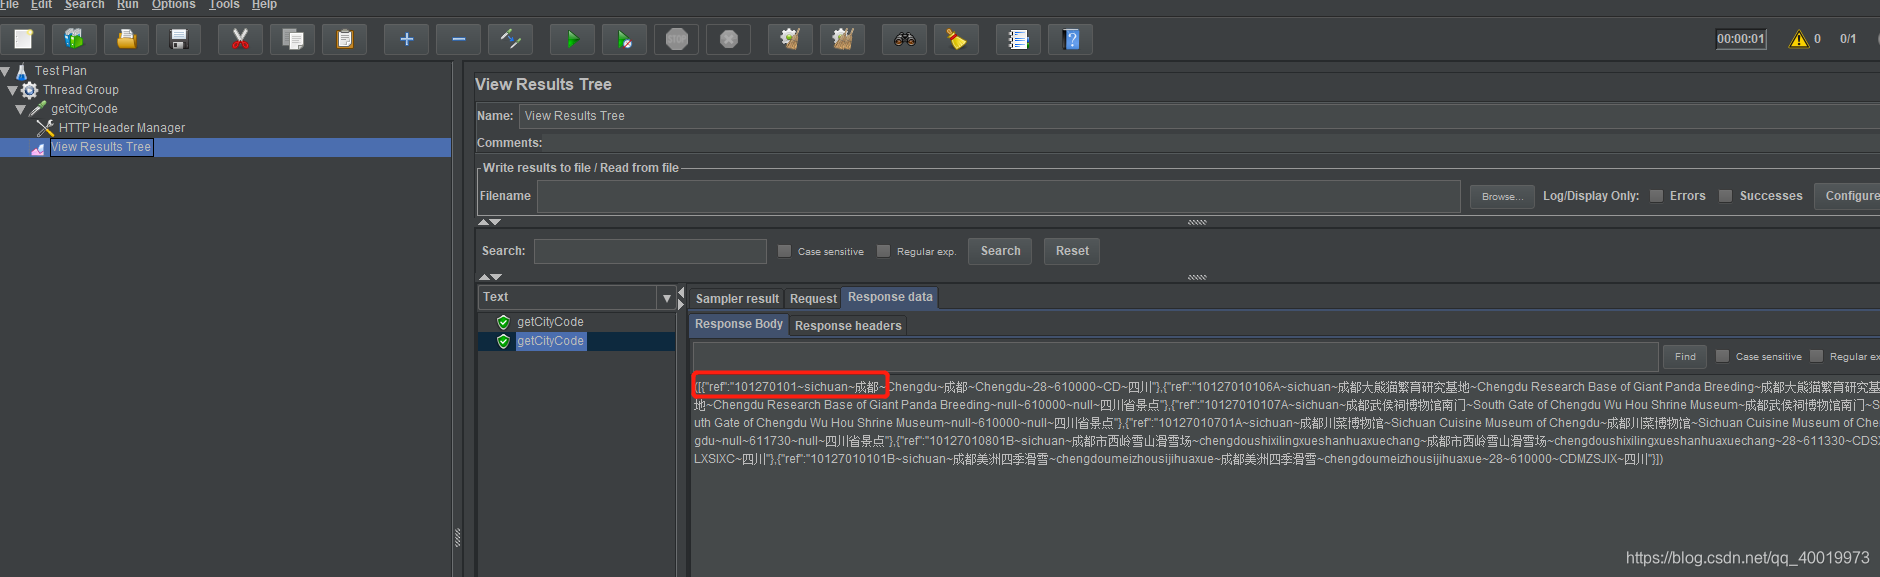Open the Help question mark icon

click(1070, 39)
